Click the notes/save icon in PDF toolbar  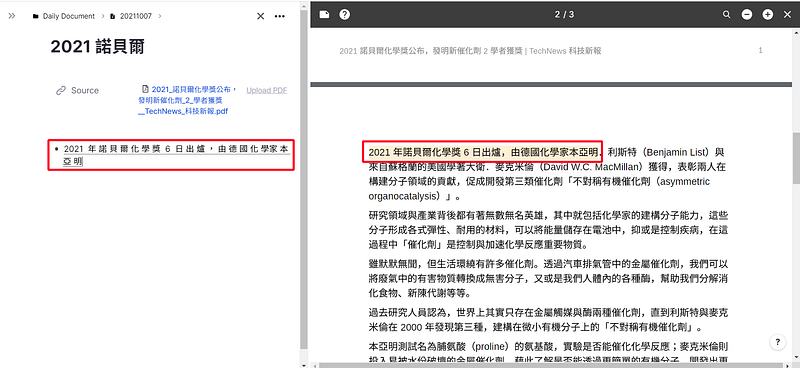coord(324,14)
